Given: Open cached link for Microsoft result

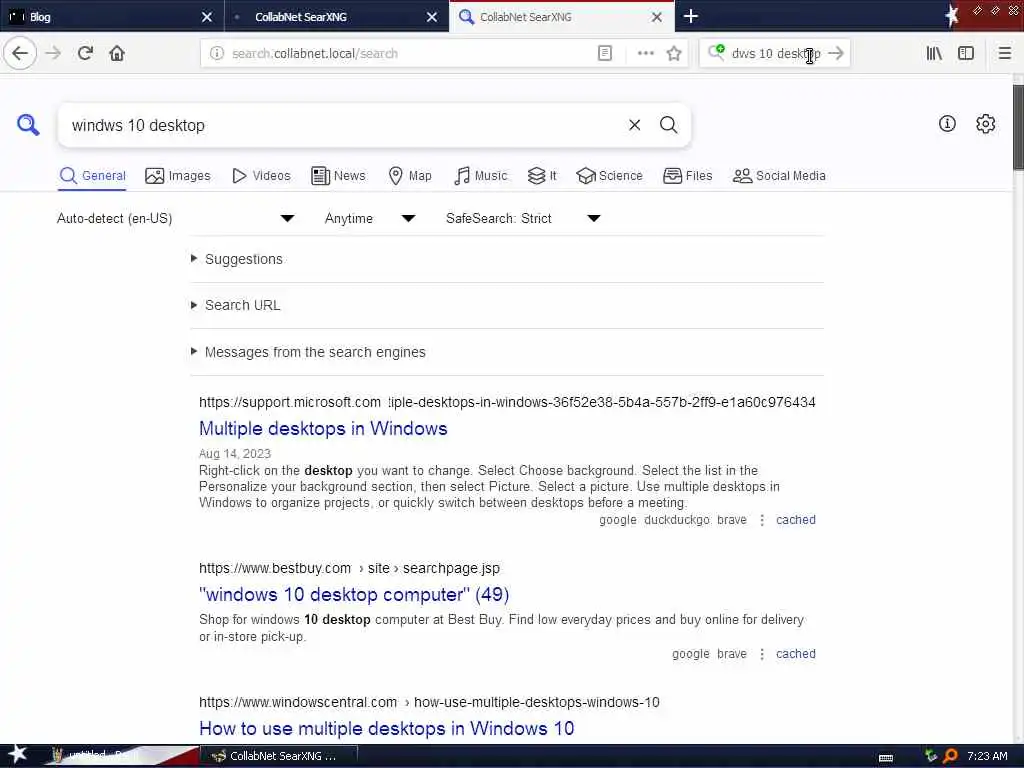Looking at the screenshot, I should click(x=795, y=520).
